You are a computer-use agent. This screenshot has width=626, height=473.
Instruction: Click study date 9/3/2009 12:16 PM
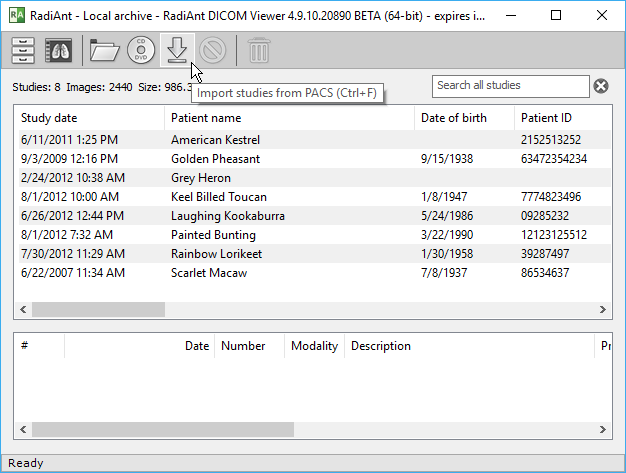click(69, 159)
